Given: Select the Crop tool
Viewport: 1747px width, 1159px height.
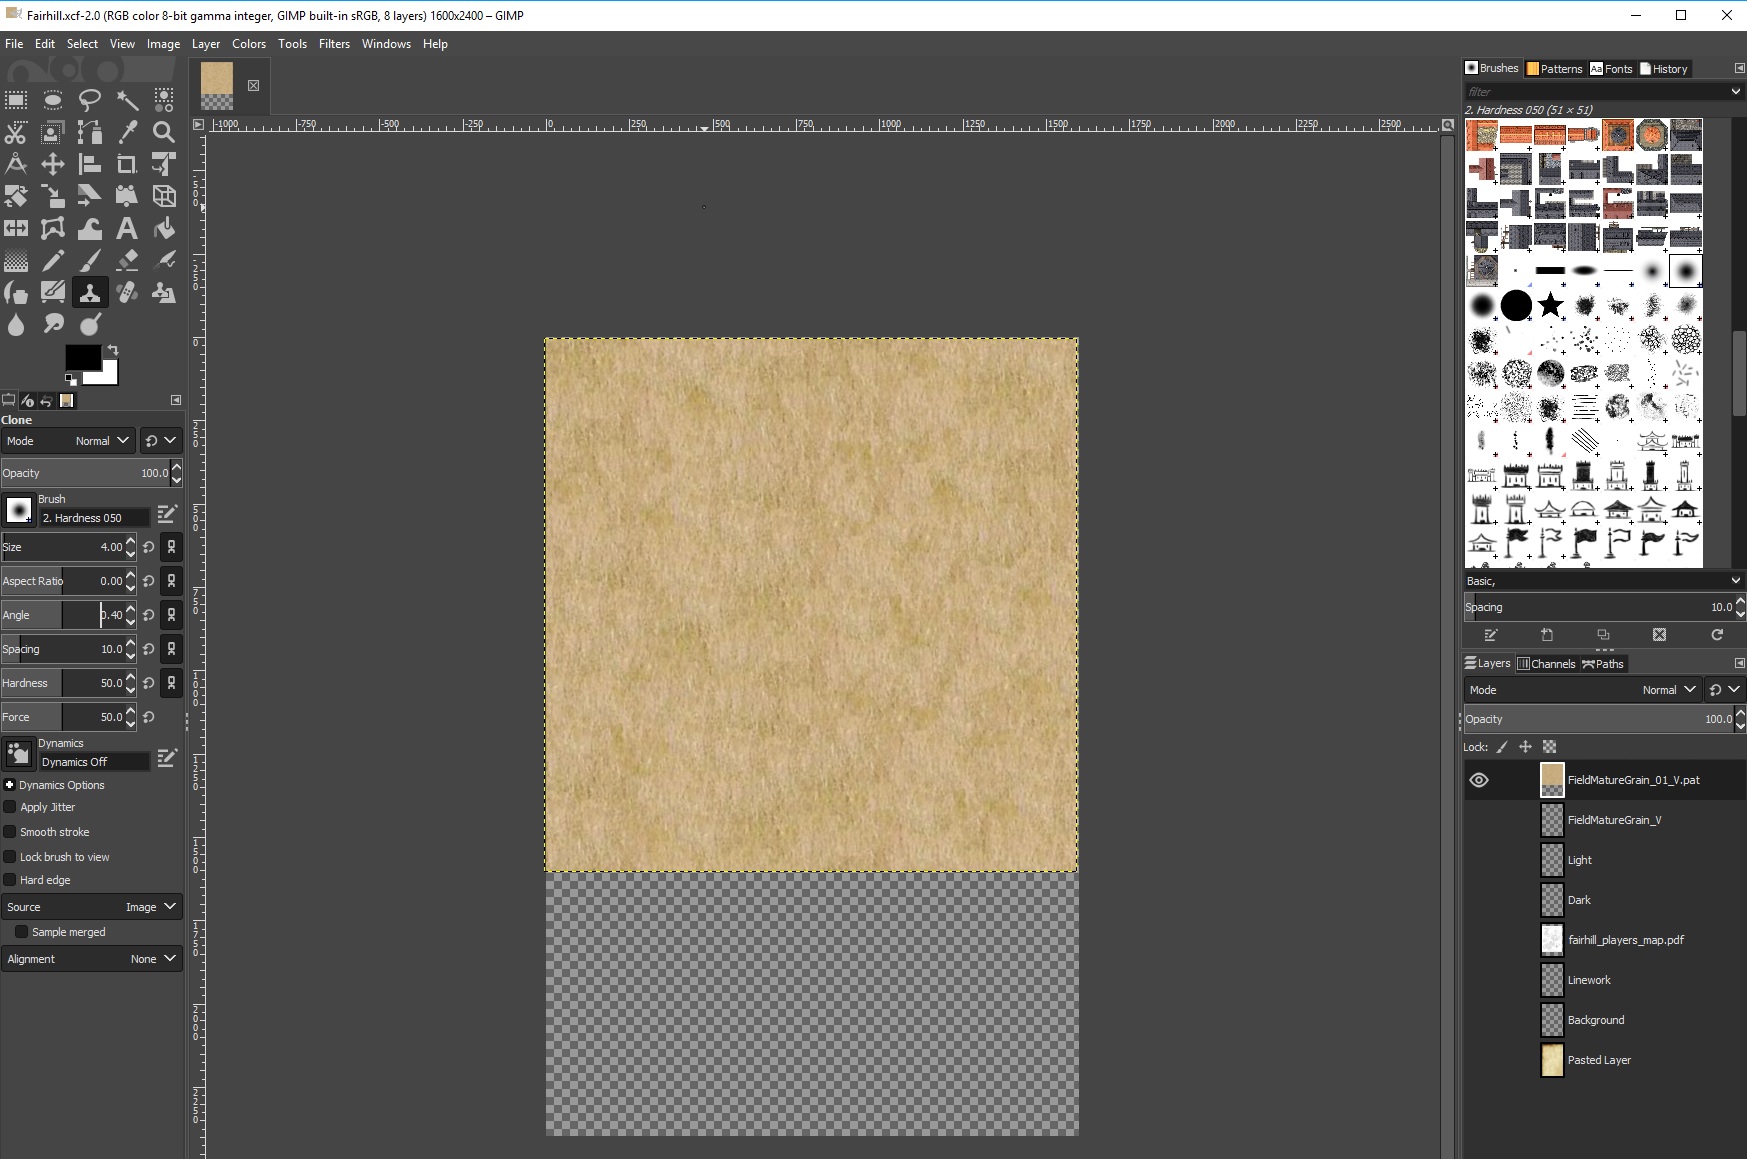Looking at the screenshot, I should (x=127, y=164).
